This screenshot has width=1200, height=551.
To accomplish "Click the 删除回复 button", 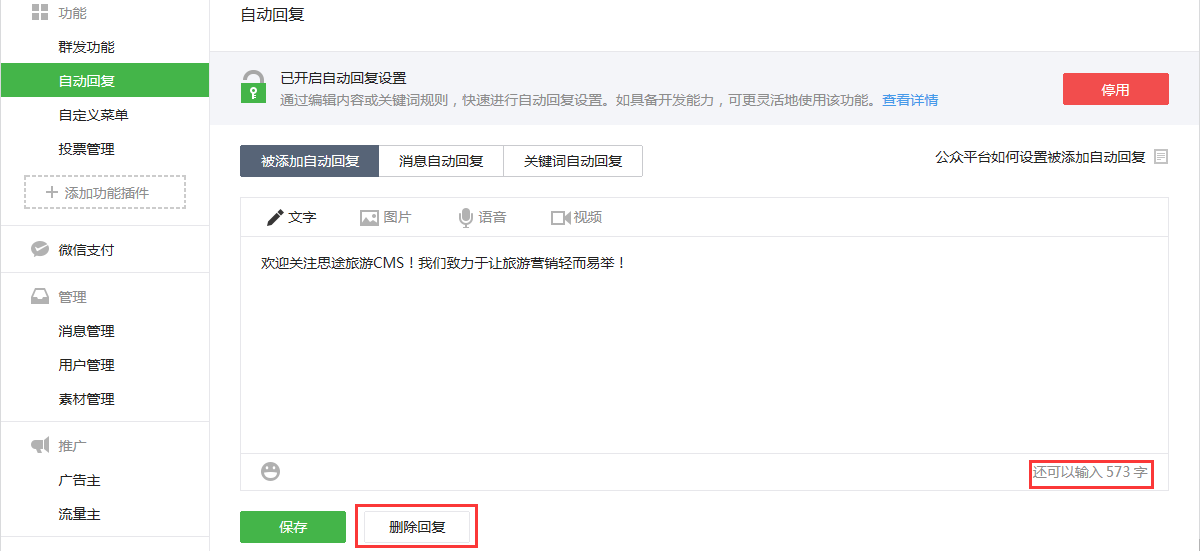I will coord(417,527).
